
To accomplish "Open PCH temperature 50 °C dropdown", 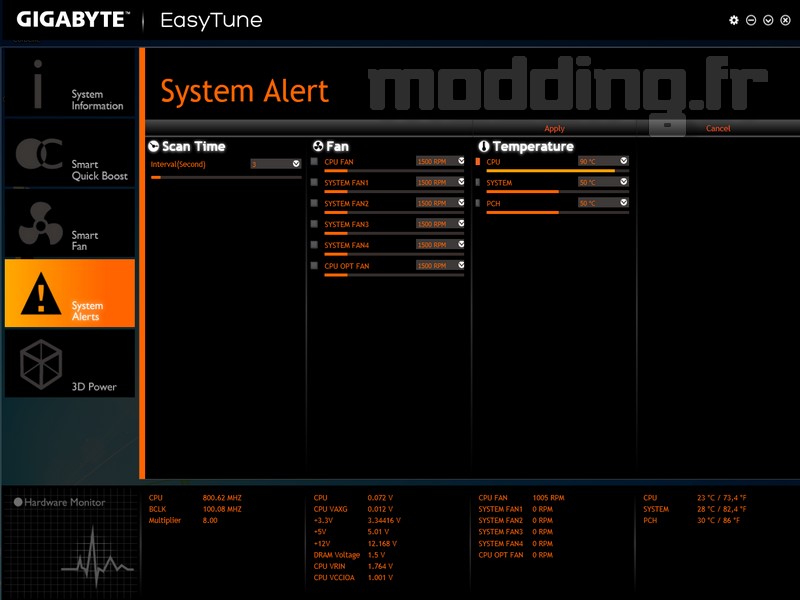I will pos(603,203).
